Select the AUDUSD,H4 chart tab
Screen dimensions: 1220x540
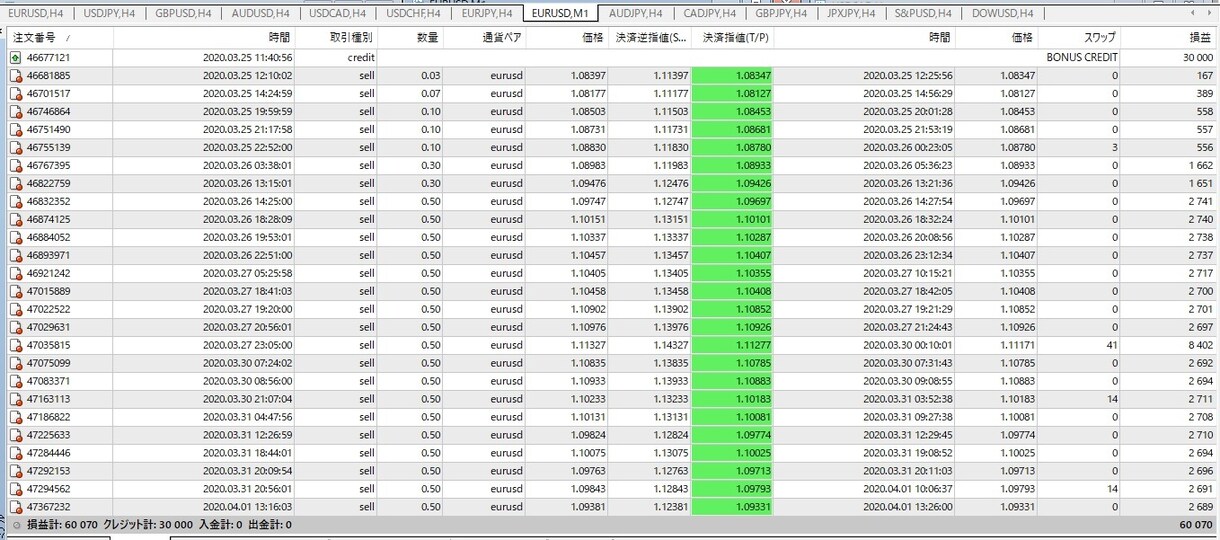[261, 14]
